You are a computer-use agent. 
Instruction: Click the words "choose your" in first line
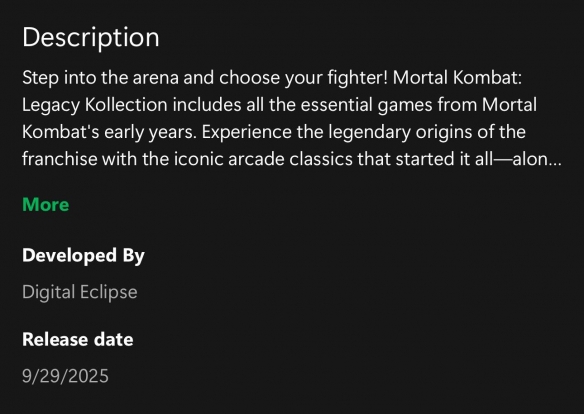[271, 78]
